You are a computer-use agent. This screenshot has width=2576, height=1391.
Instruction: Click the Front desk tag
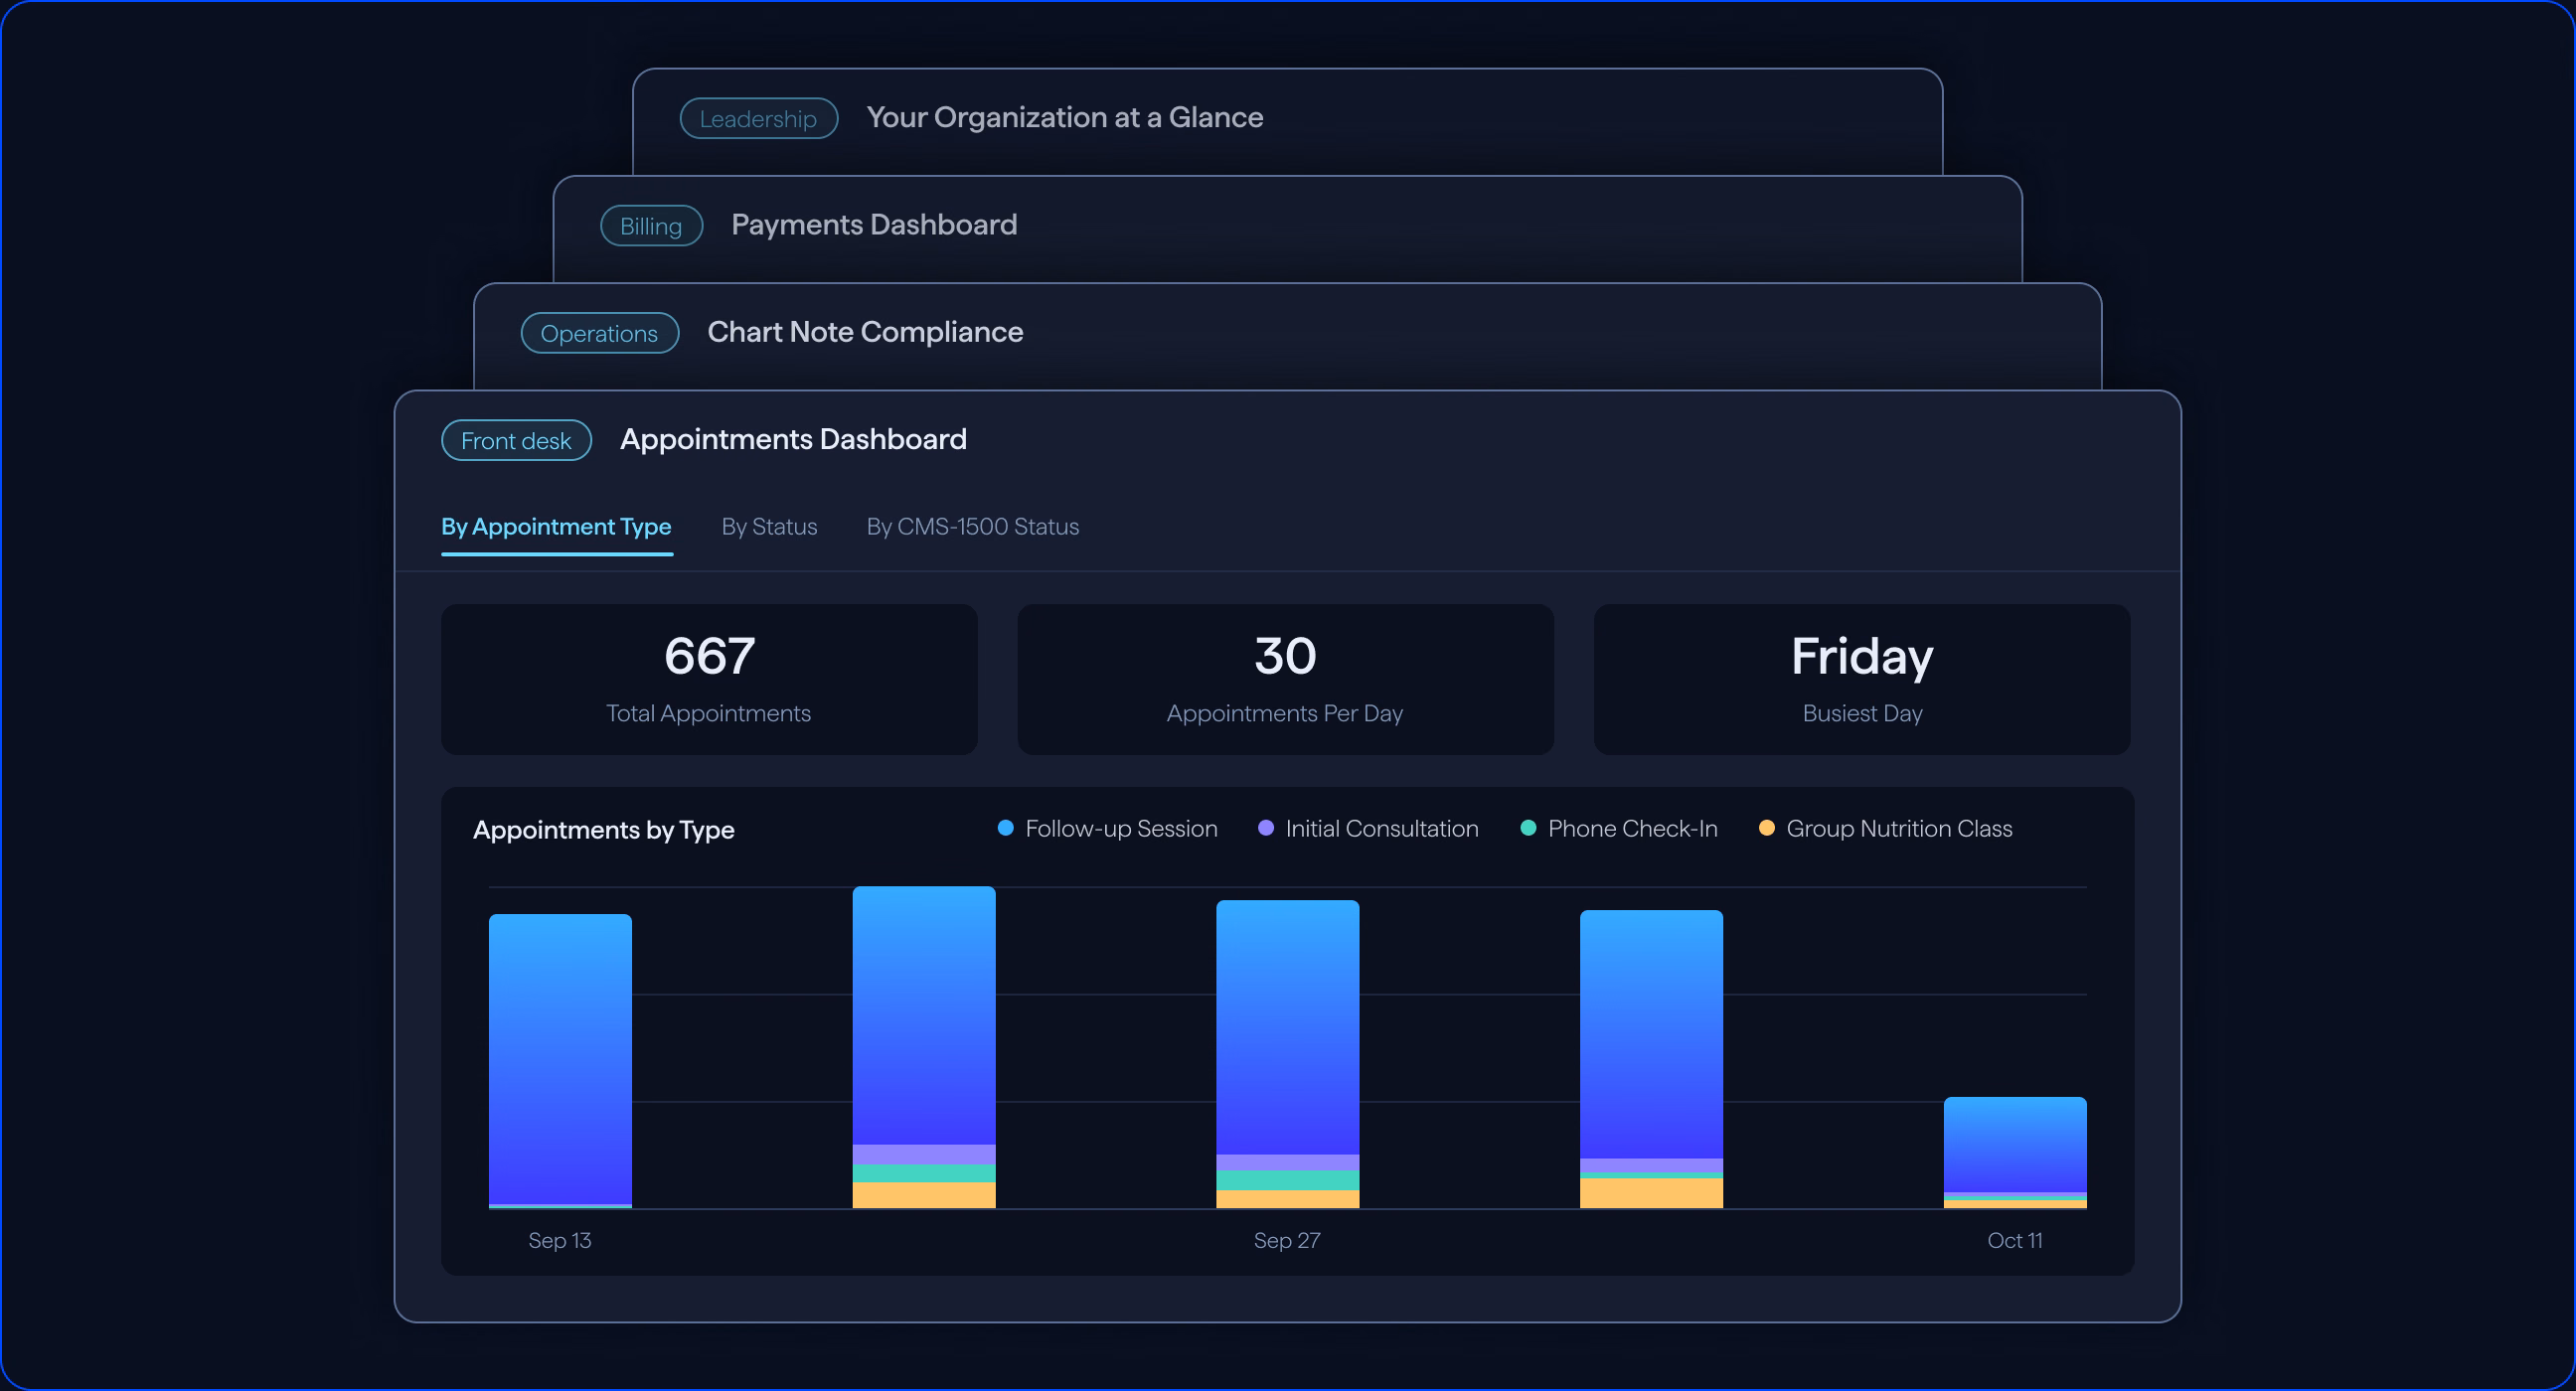point(516,441)
